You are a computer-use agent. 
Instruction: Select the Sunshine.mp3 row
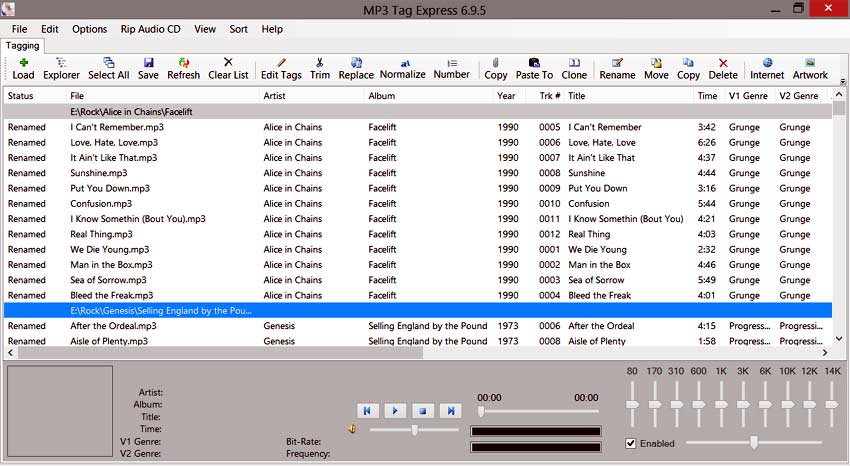418,173
